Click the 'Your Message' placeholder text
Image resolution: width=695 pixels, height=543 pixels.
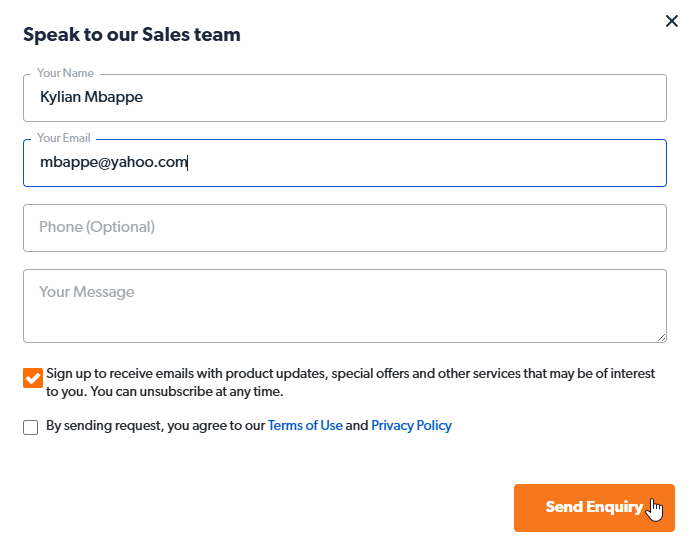pos(86,292)
